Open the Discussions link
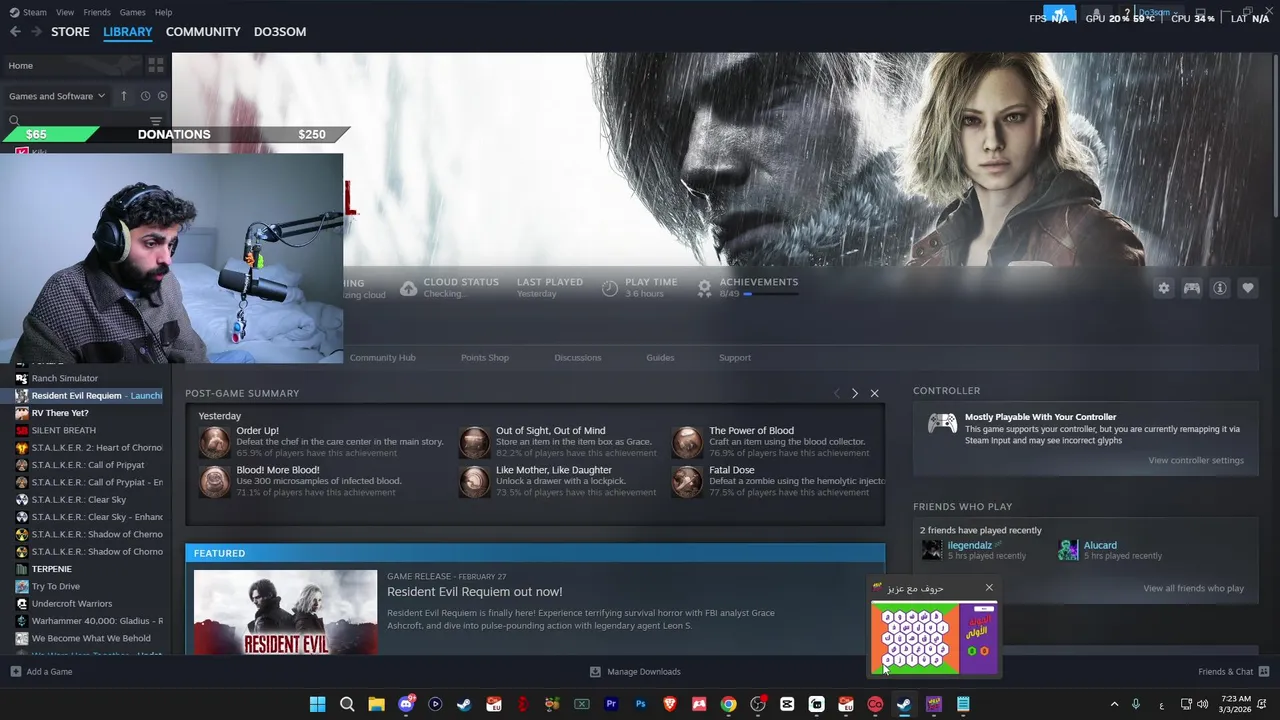The height and width of the screenshot is (720, 1280). pyautogui.click(x=578, y=357)
